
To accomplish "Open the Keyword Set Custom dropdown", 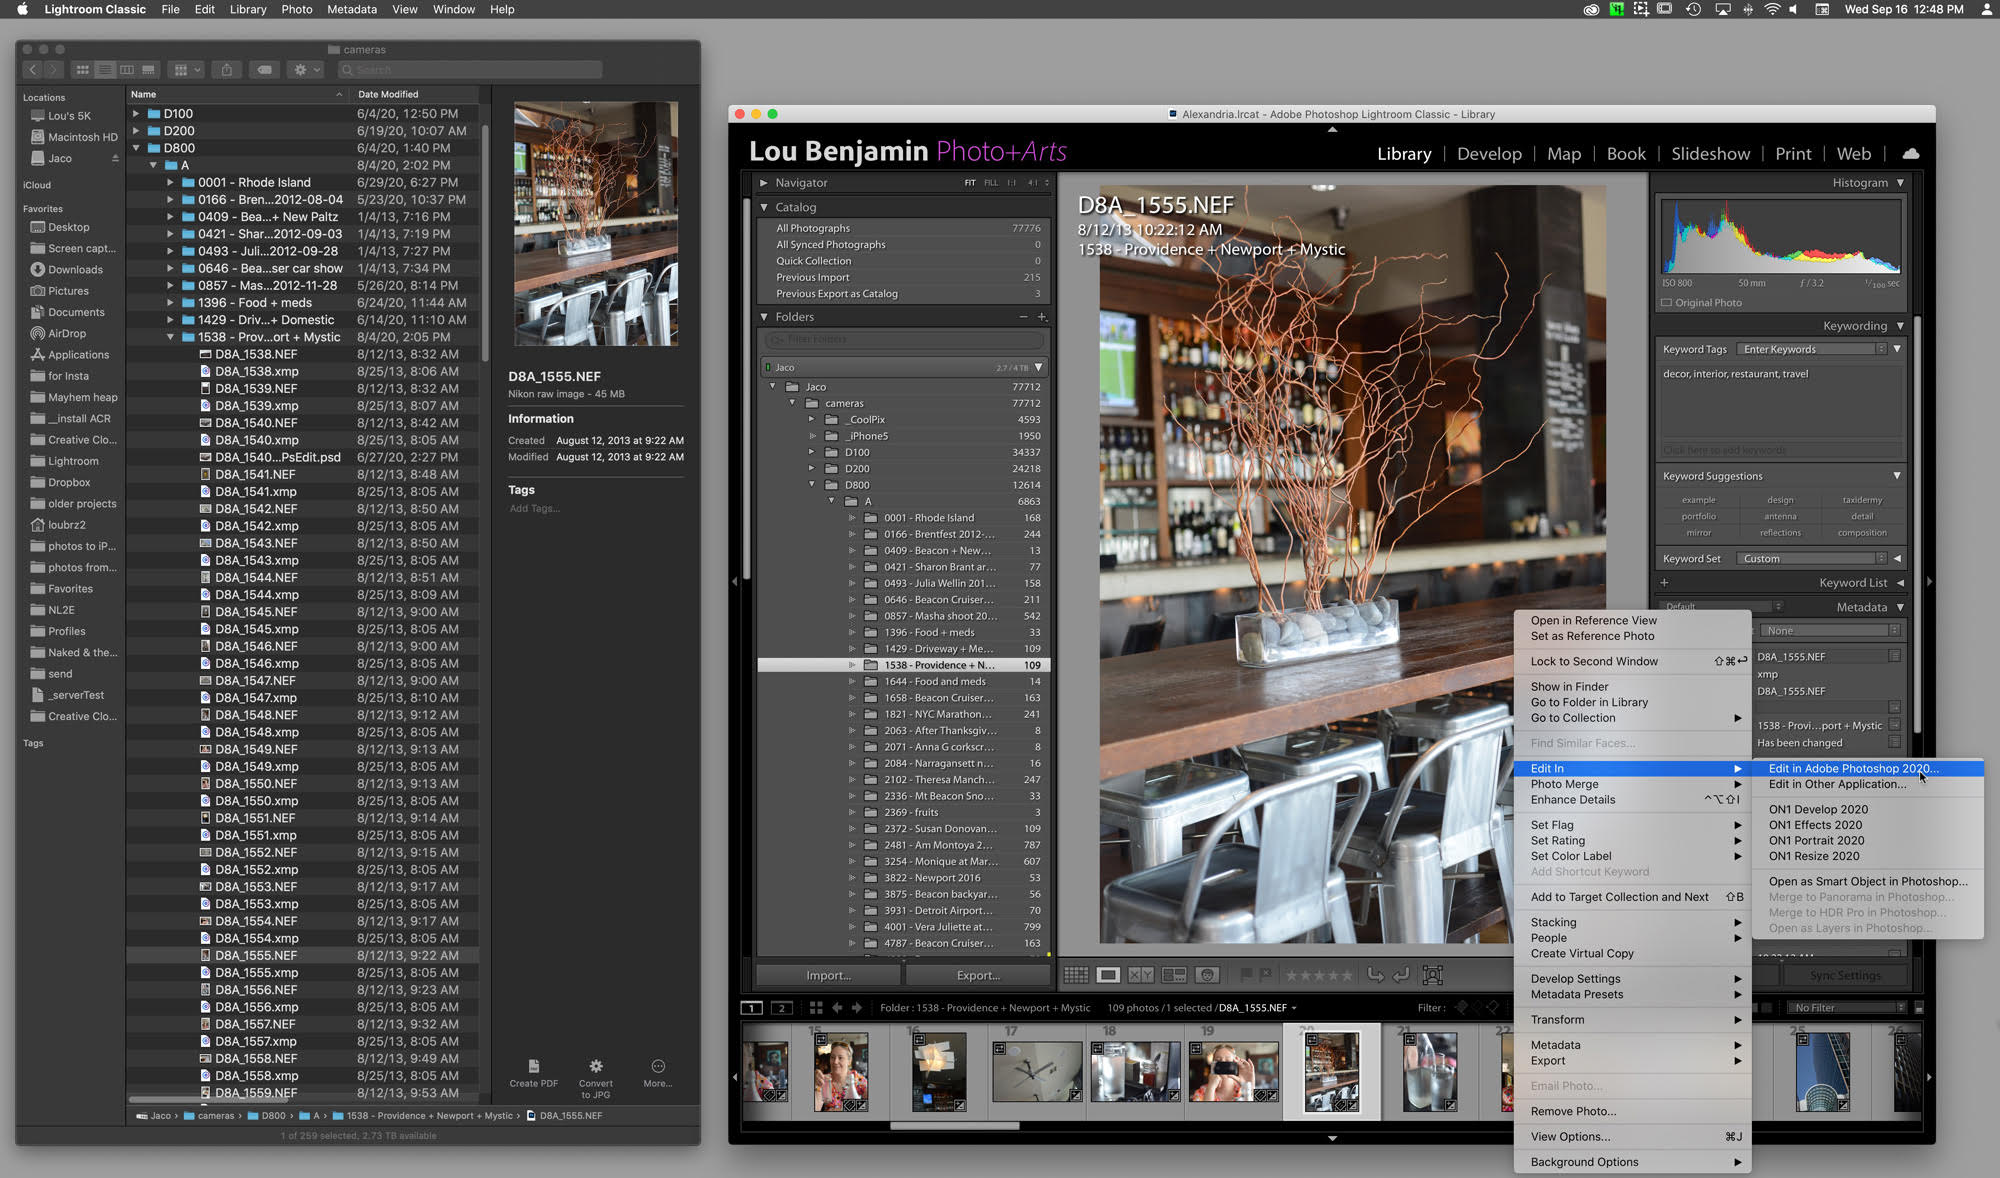I will (x=1813, y=559).
